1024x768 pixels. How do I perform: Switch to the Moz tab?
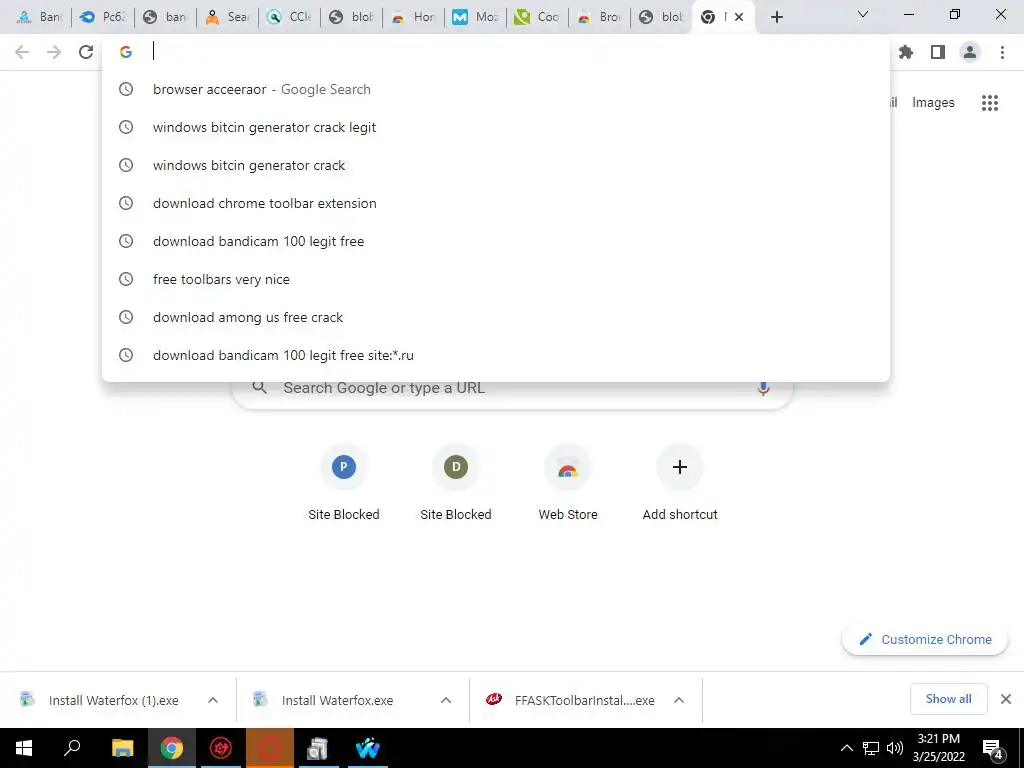(475, 17)
